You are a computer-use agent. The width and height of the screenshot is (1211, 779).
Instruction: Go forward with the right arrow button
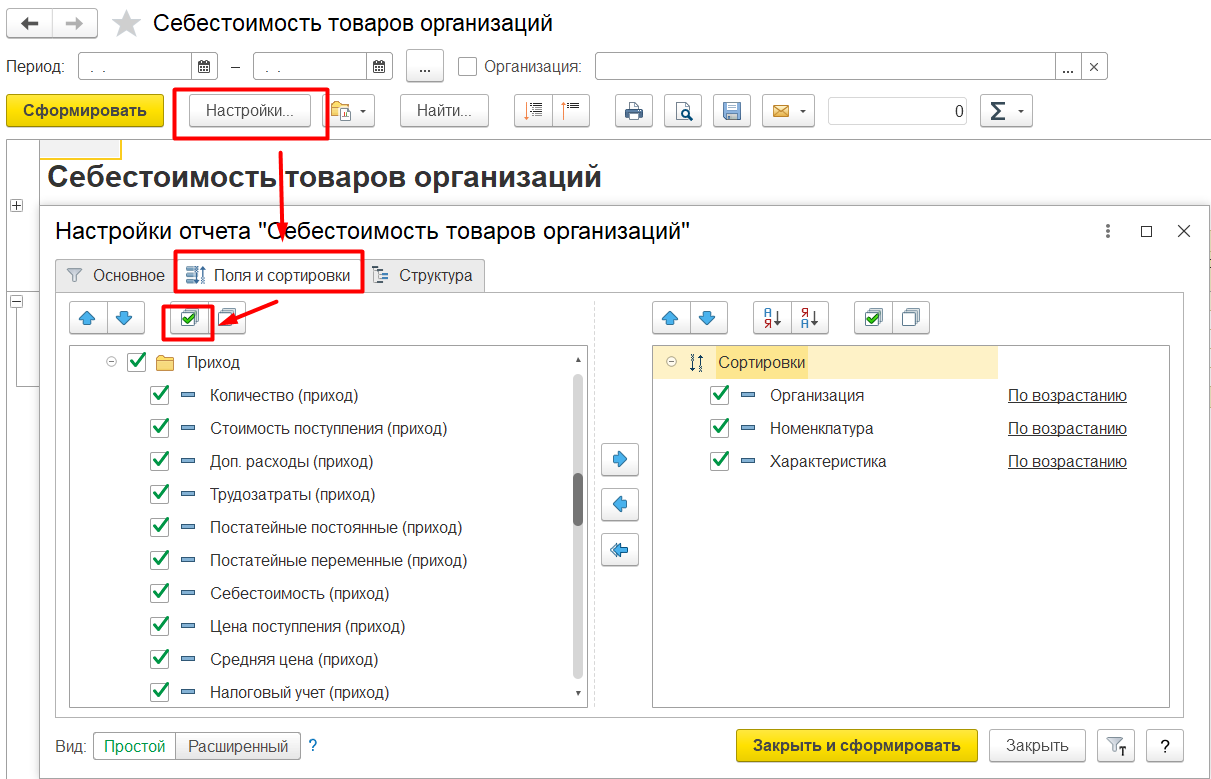(75, 22)
